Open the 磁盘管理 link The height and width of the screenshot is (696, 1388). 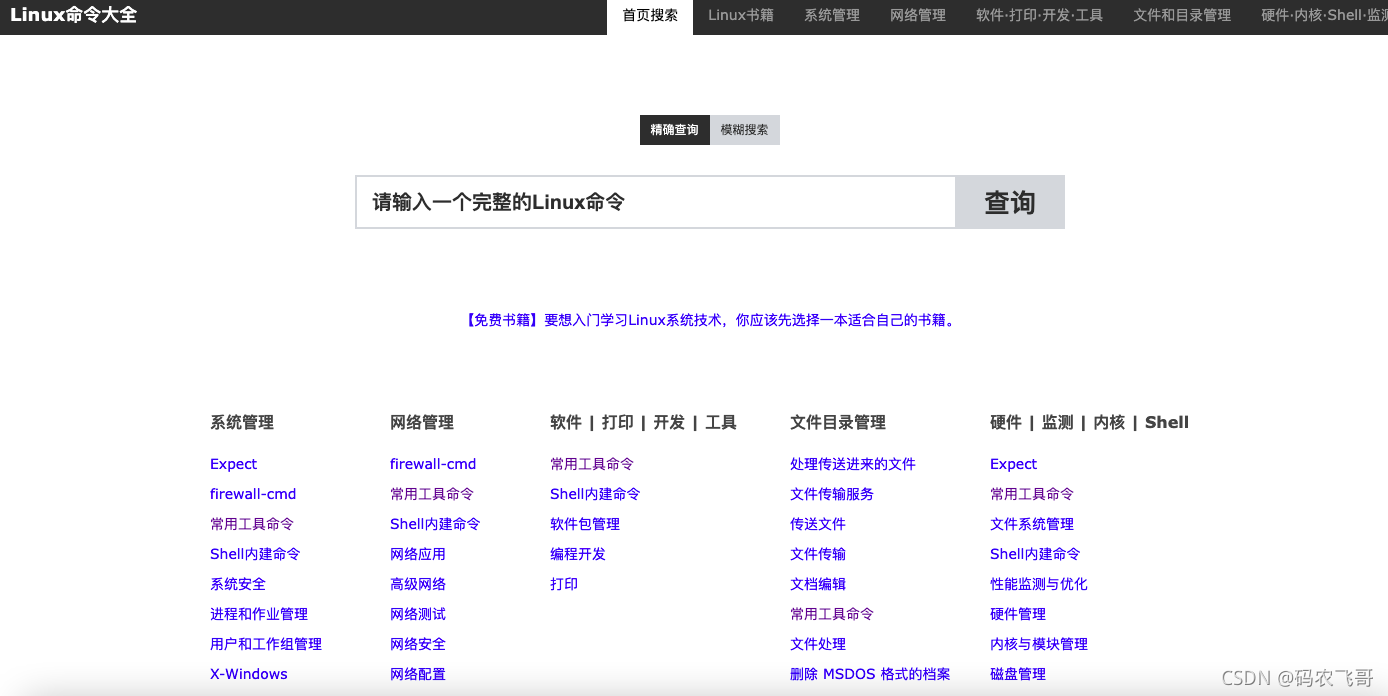click(1018, 674)
